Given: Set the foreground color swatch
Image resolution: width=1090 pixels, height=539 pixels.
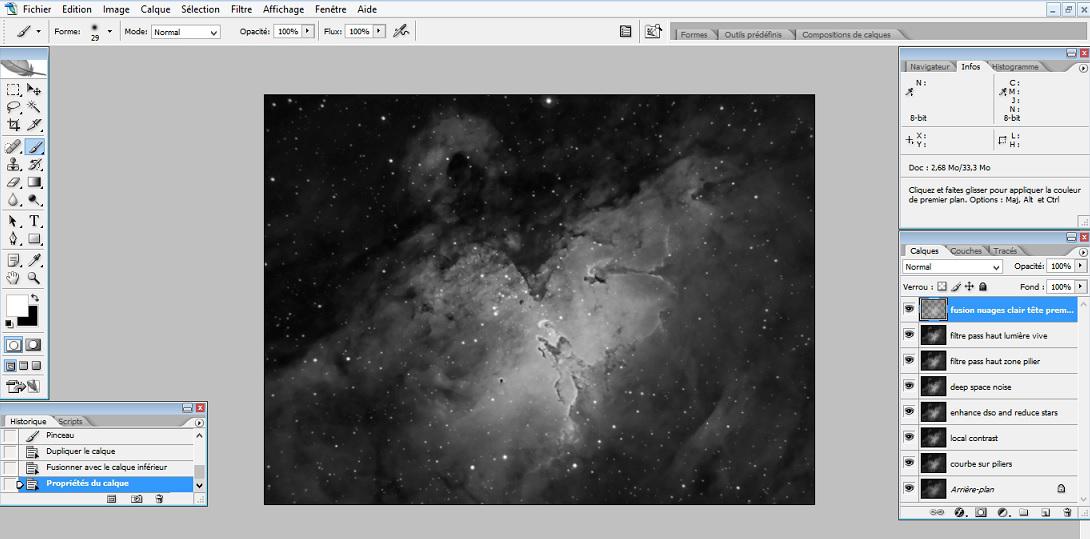Looking at the screenshot, I should pyautogui.click(x=17, y=305).
